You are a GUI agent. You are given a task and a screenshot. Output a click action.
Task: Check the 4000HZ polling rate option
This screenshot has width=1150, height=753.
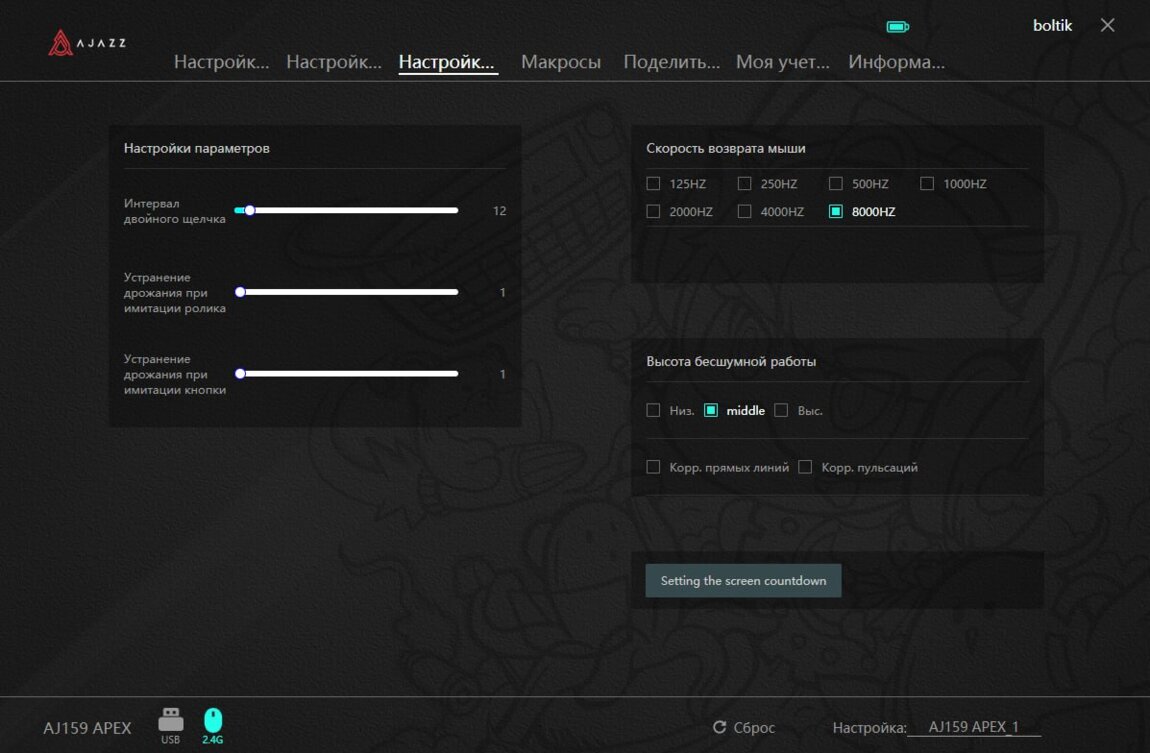744,212
